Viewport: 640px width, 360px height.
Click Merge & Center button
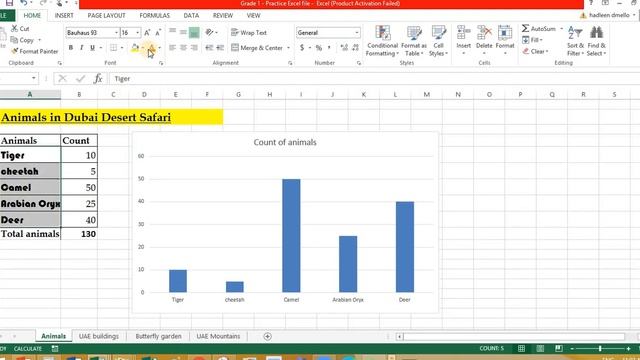pyautogui.click(x=257, y=48)
